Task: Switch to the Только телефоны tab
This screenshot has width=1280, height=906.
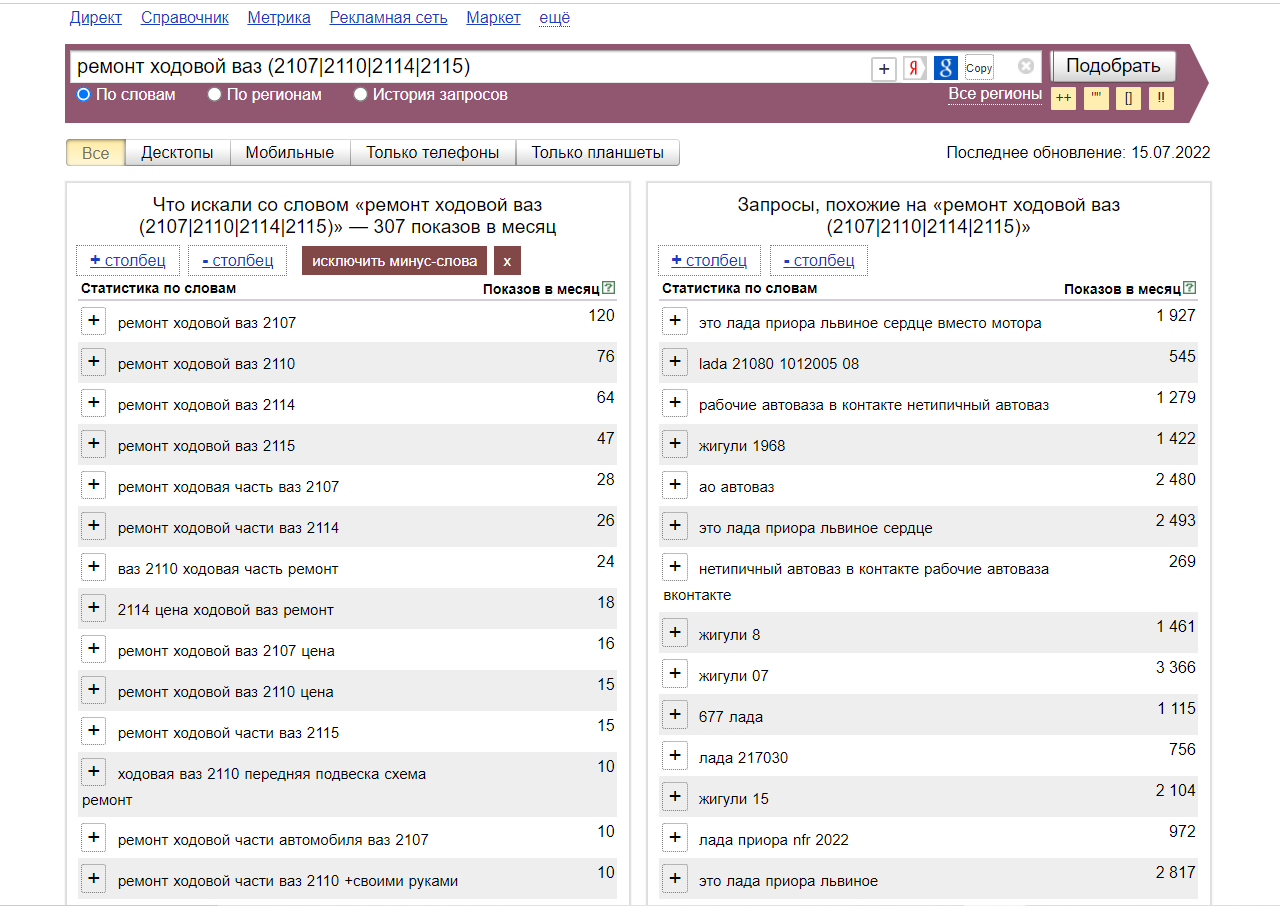Action: tap(433, 153)
